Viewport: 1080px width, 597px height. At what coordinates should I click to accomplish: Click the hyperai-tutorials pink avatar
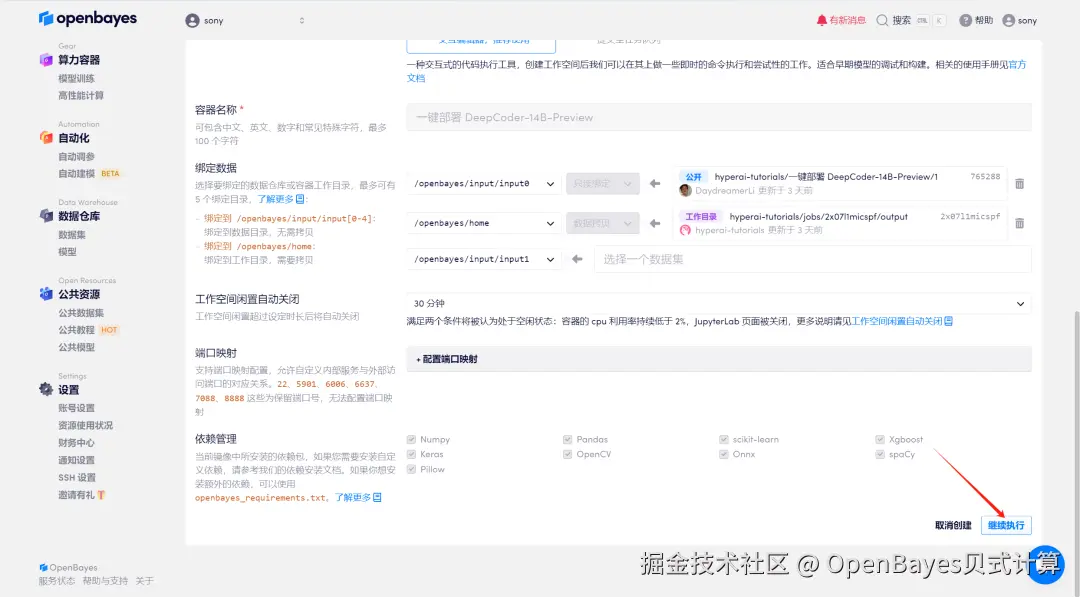click(x=685, y=230)
